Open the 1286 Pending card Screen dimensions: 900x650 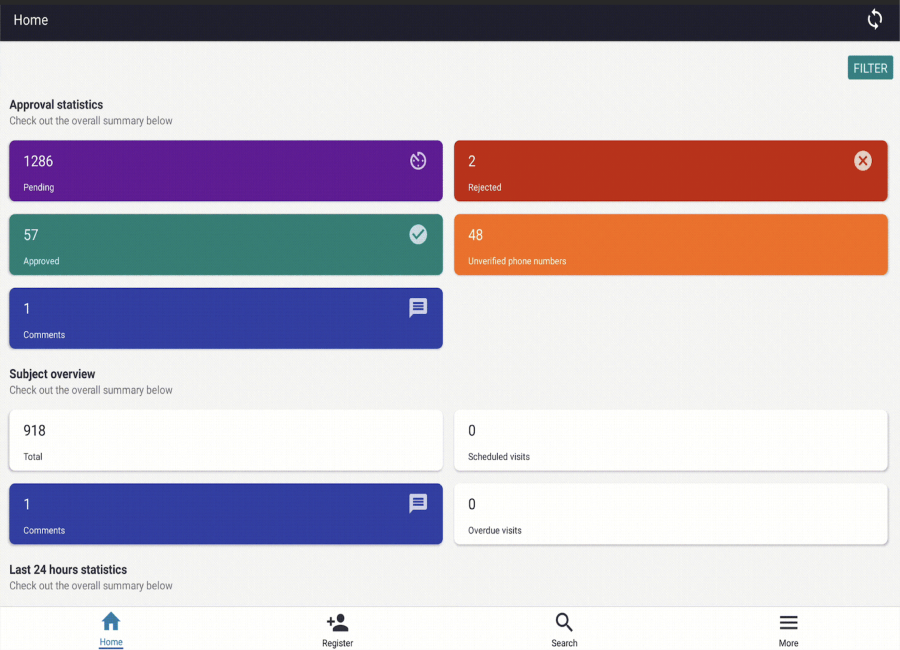tap(225, 171)
